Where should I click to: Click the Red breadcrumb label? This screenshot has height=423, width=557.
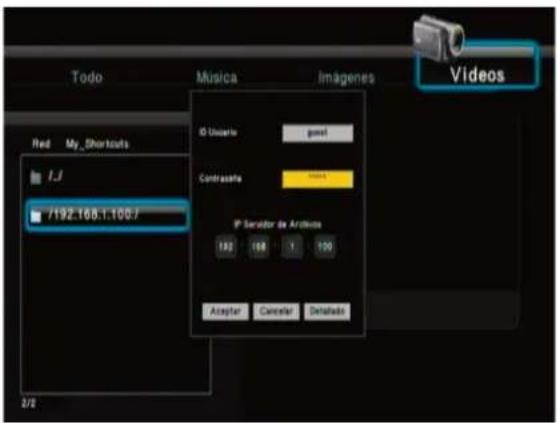pyautogui.click(x=41, y=144)
